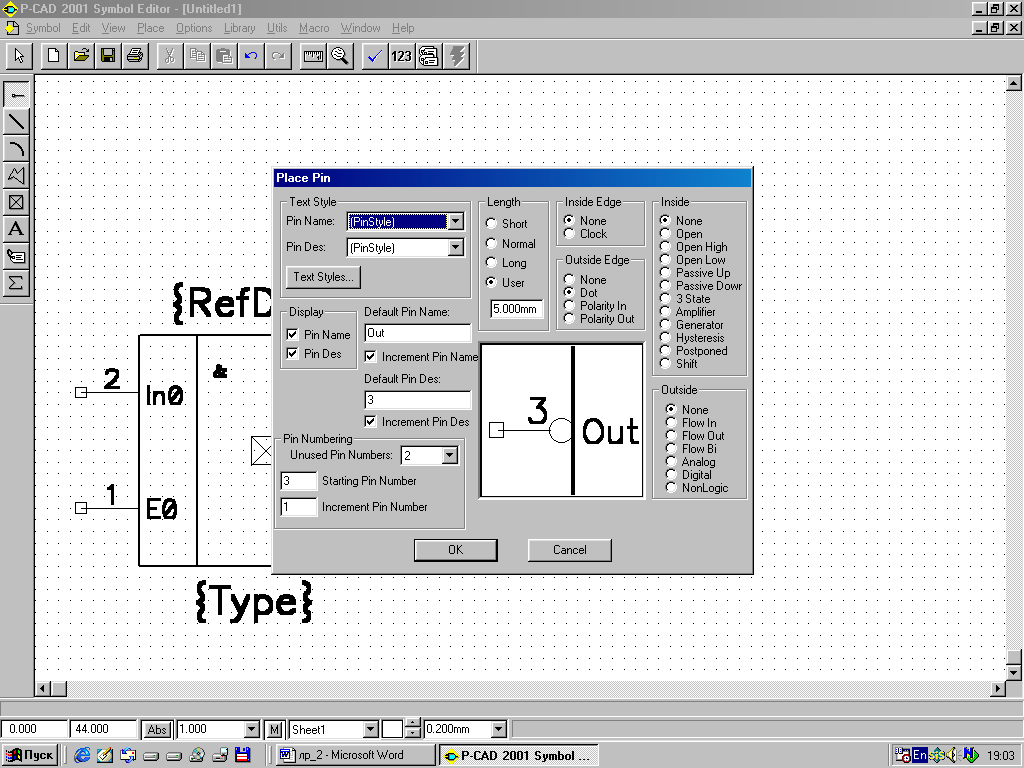Image resolution: width=1024 pixels, height=768 pixels.
Task: Copy using the toolbar copy icon
Action: (197, 56)
